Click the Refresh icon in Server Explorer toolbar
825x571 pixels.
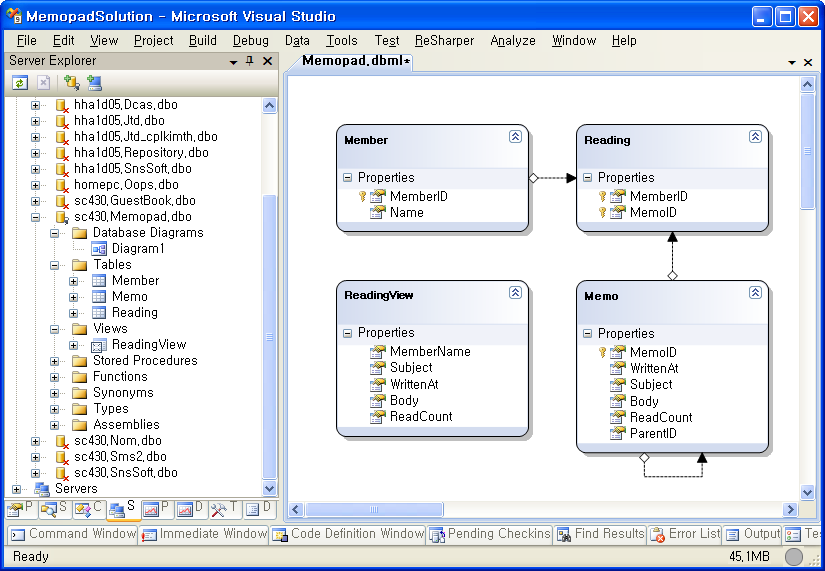point(20,83)
